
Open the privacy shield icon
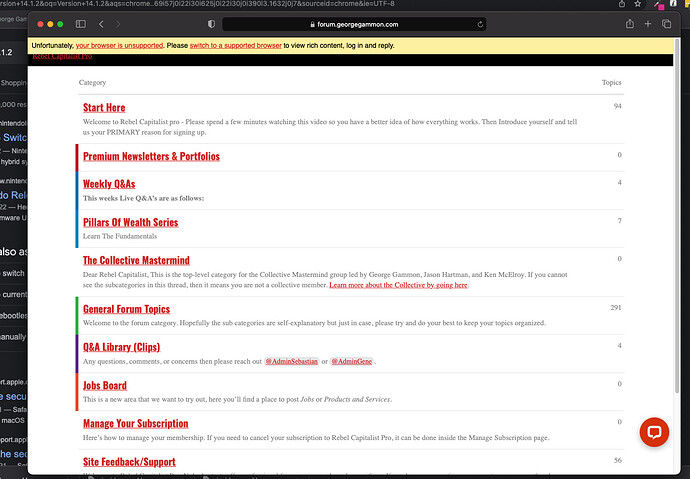coord(211,24)
